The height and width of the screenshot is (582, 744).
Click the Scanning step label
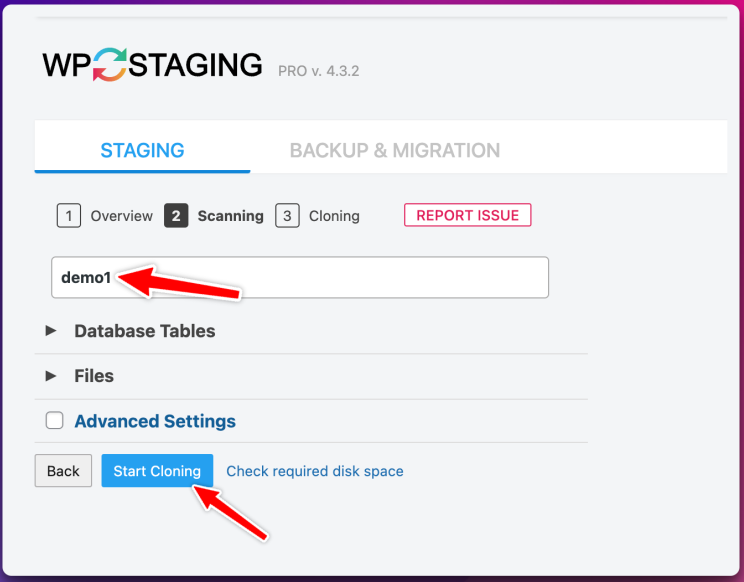coord(231,216)
